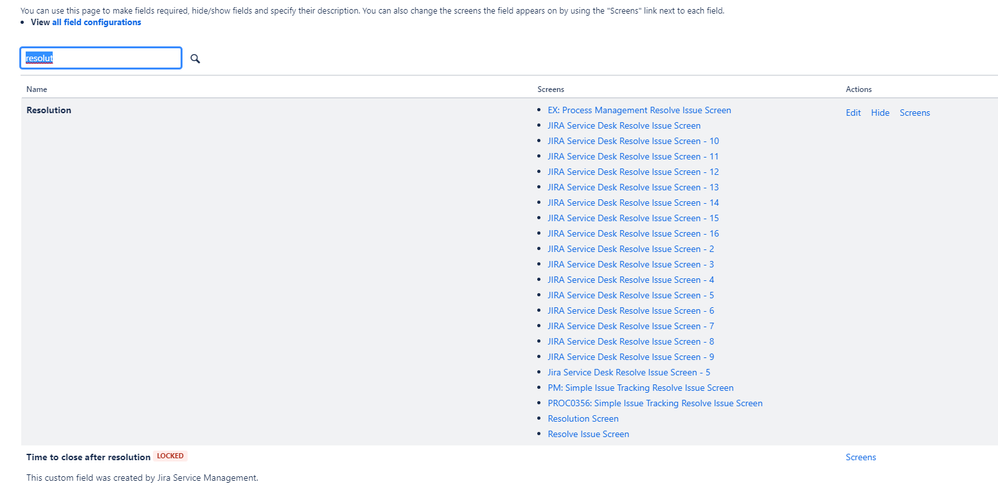The width and height of the screenshot is (998, 495).
Task: Edit the Resolution field
Action: pyautogui.click(x=853, y=113)
